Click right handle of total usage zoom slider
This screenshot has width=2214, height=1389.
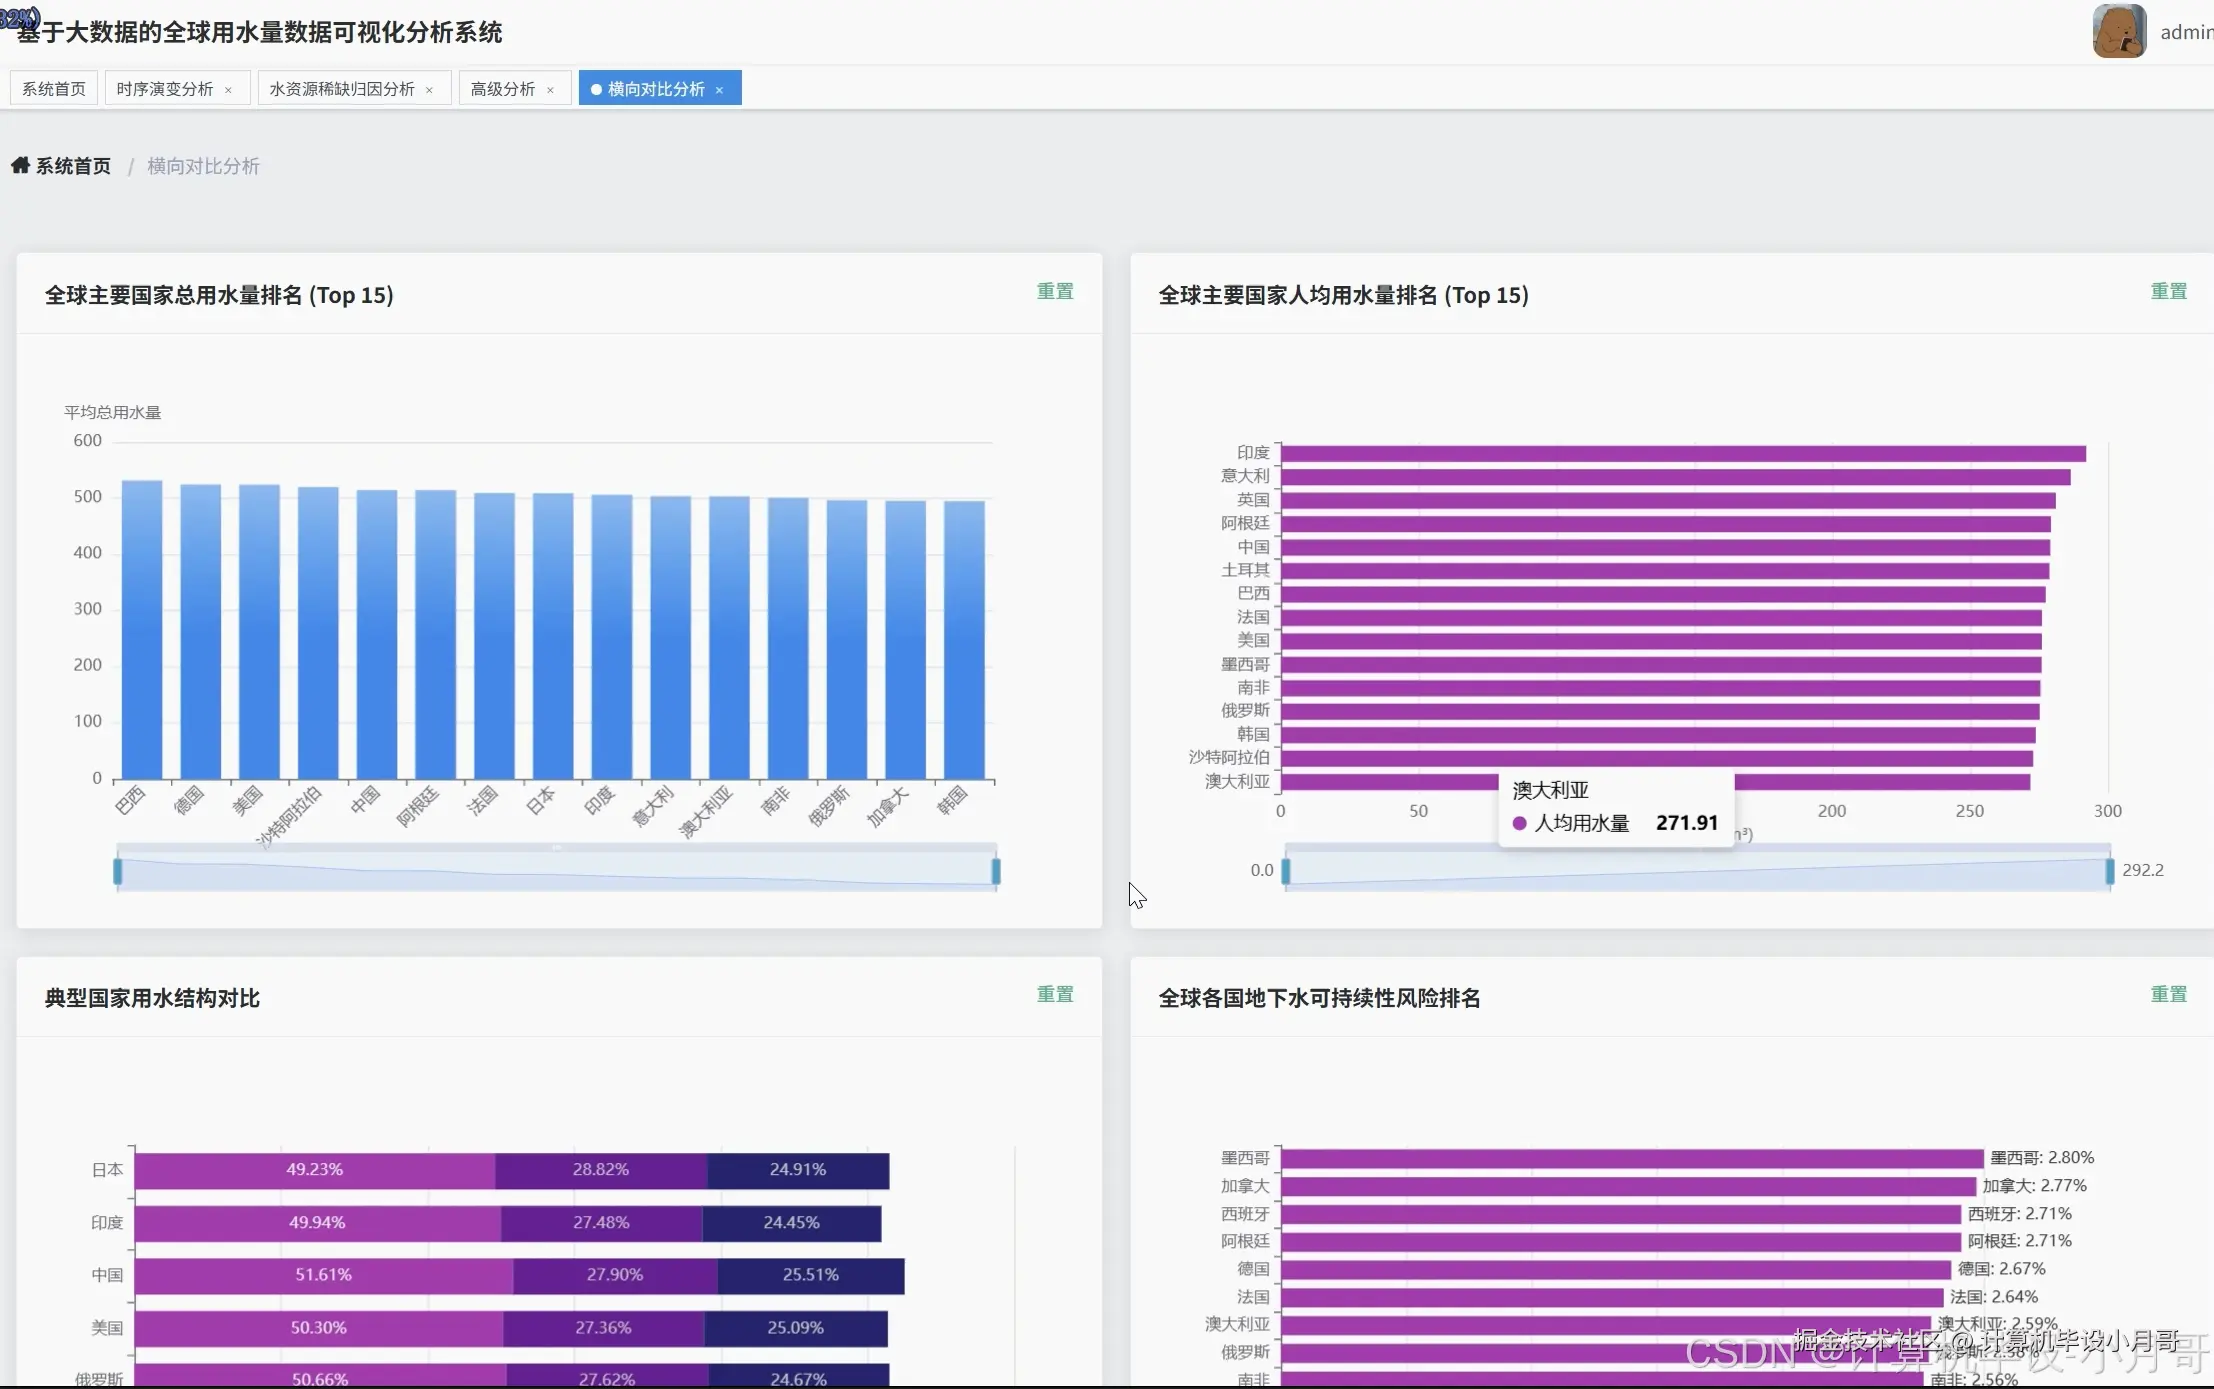[x=996, y=871]
